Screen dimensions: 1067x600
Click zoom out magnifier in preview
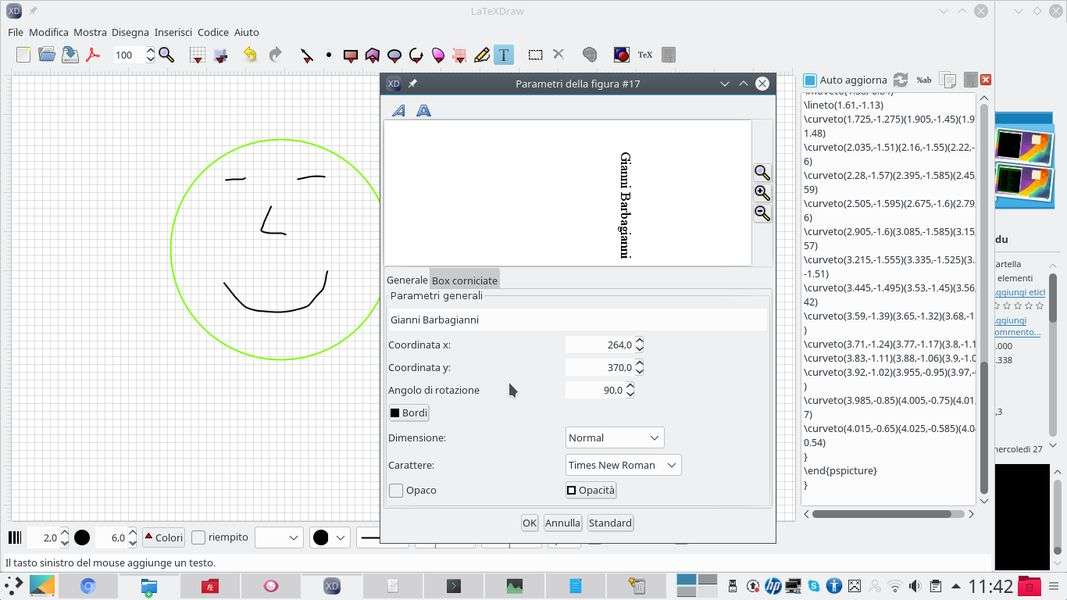tap(762, 213)
